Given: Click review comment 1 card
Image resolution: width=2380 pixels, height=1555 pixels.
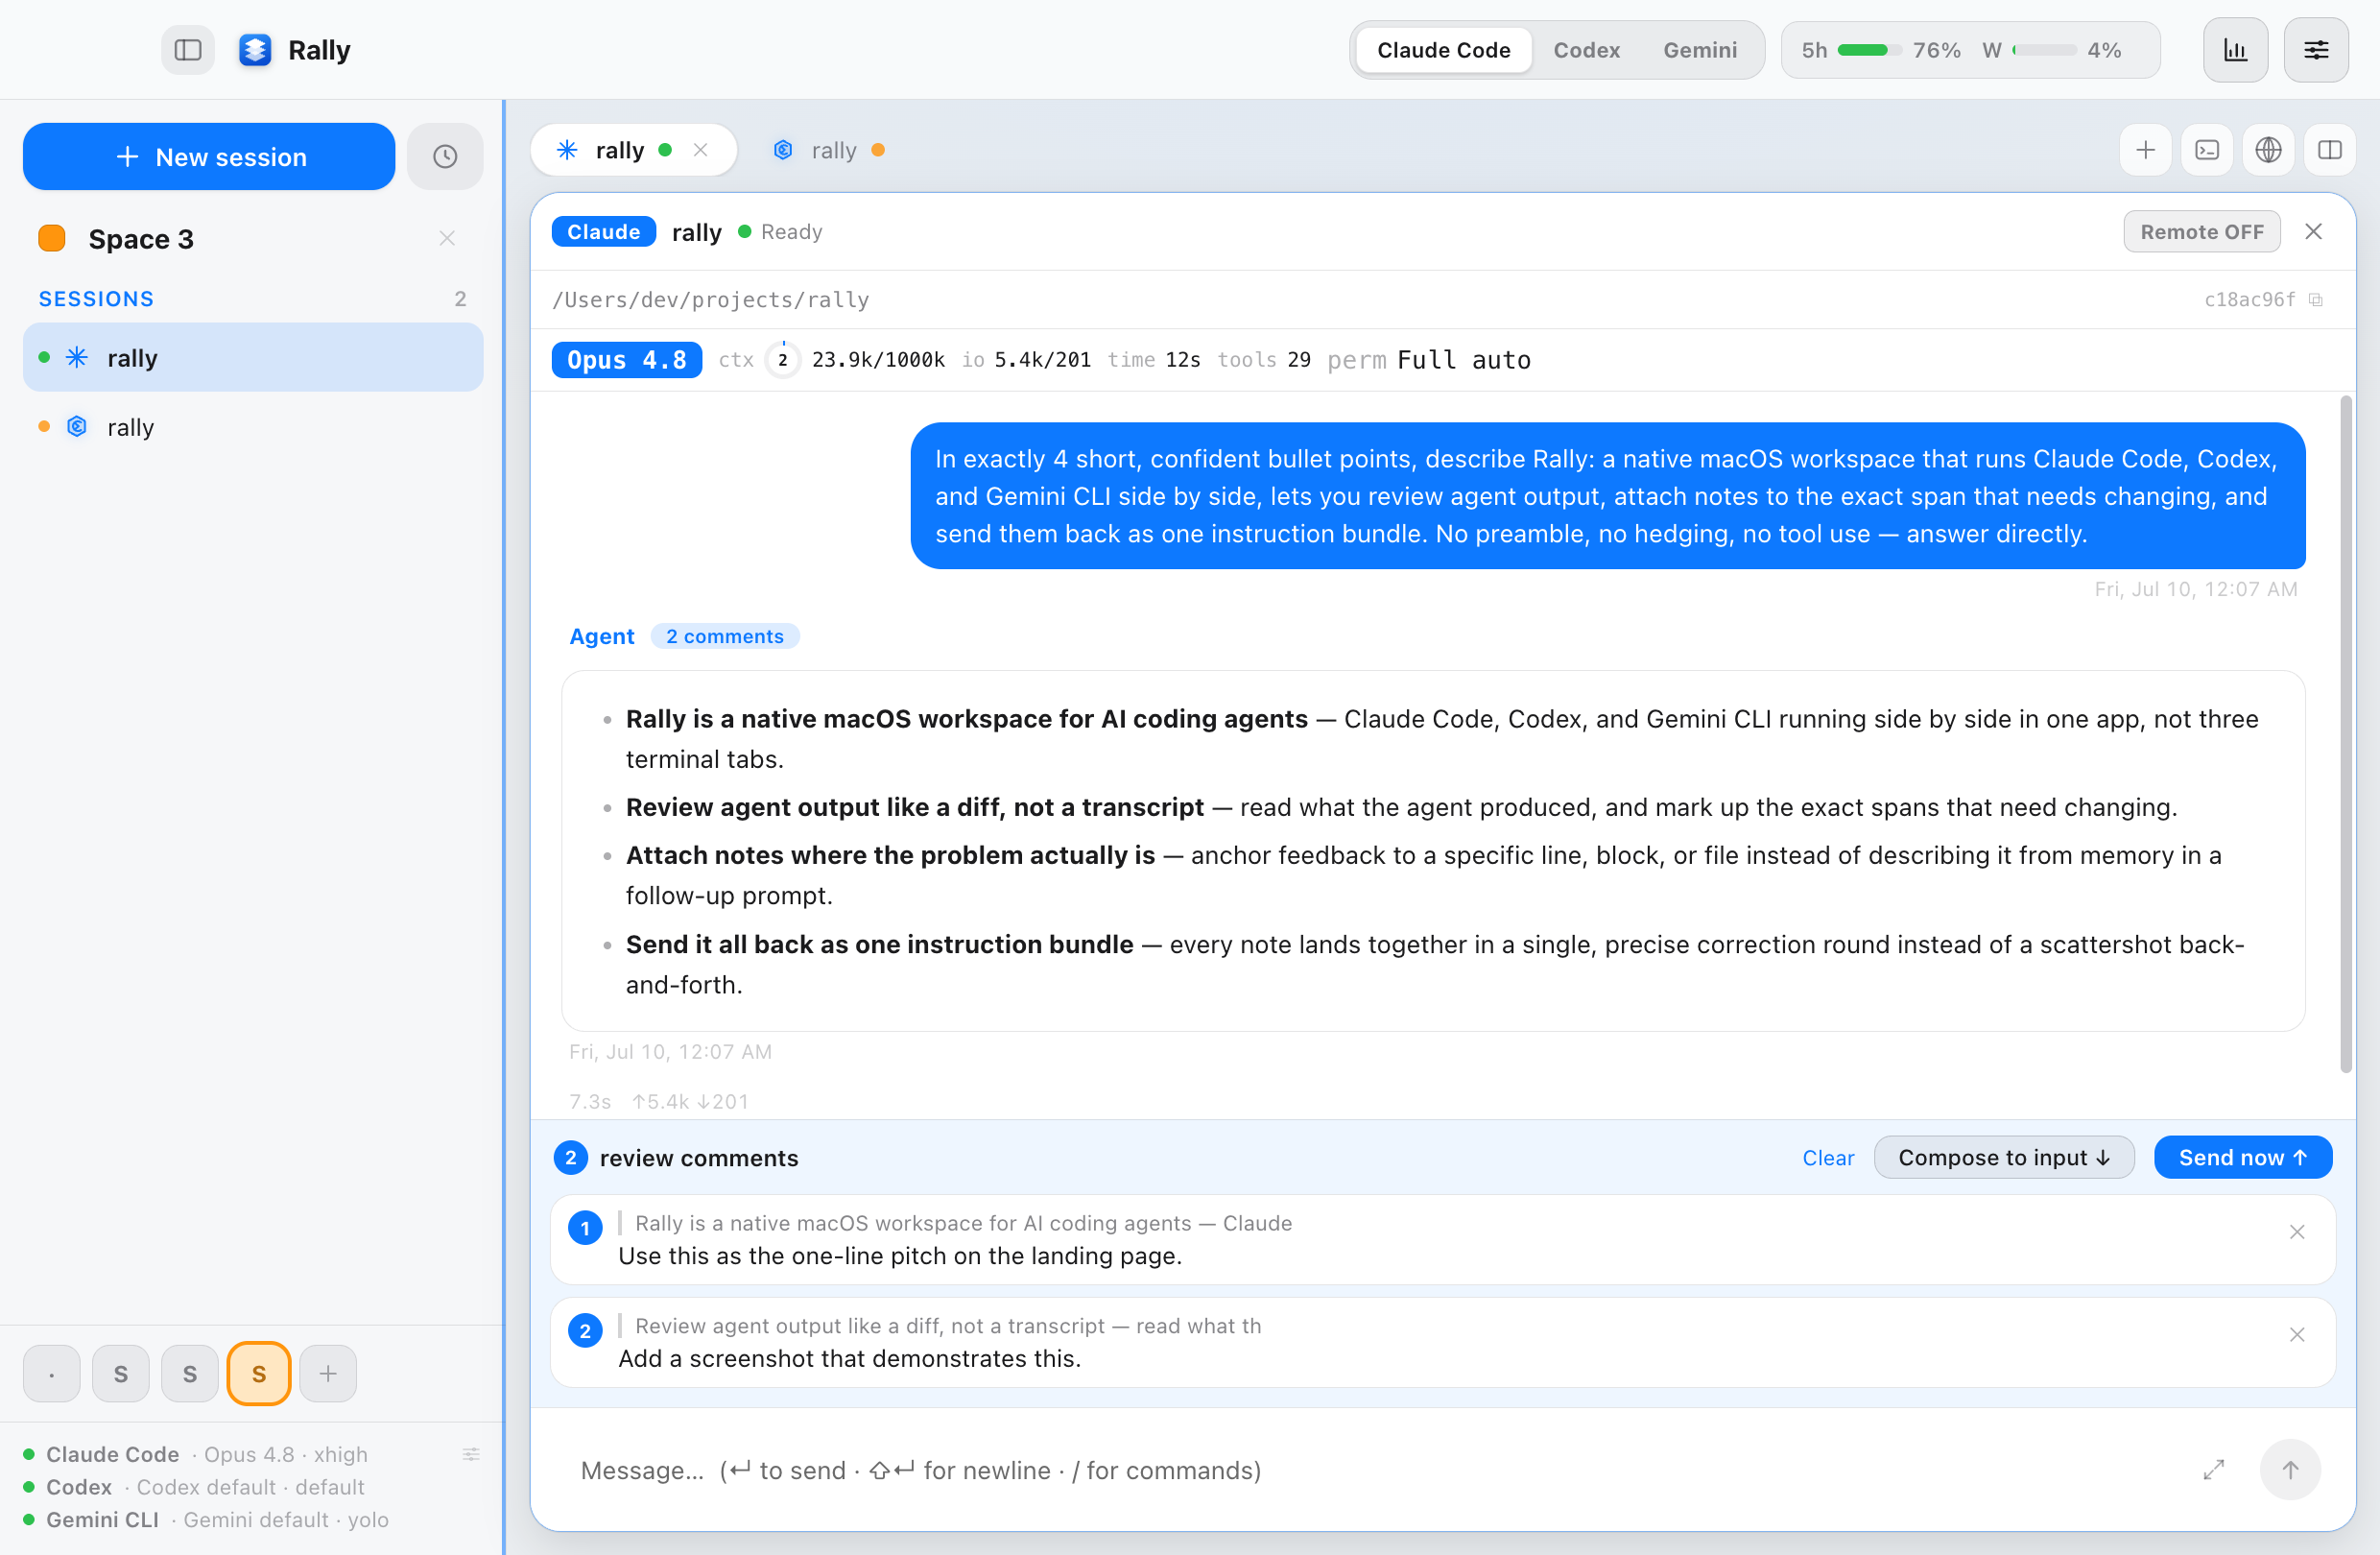Looking at the screenshot, I should click(x=1442, y=1239).
